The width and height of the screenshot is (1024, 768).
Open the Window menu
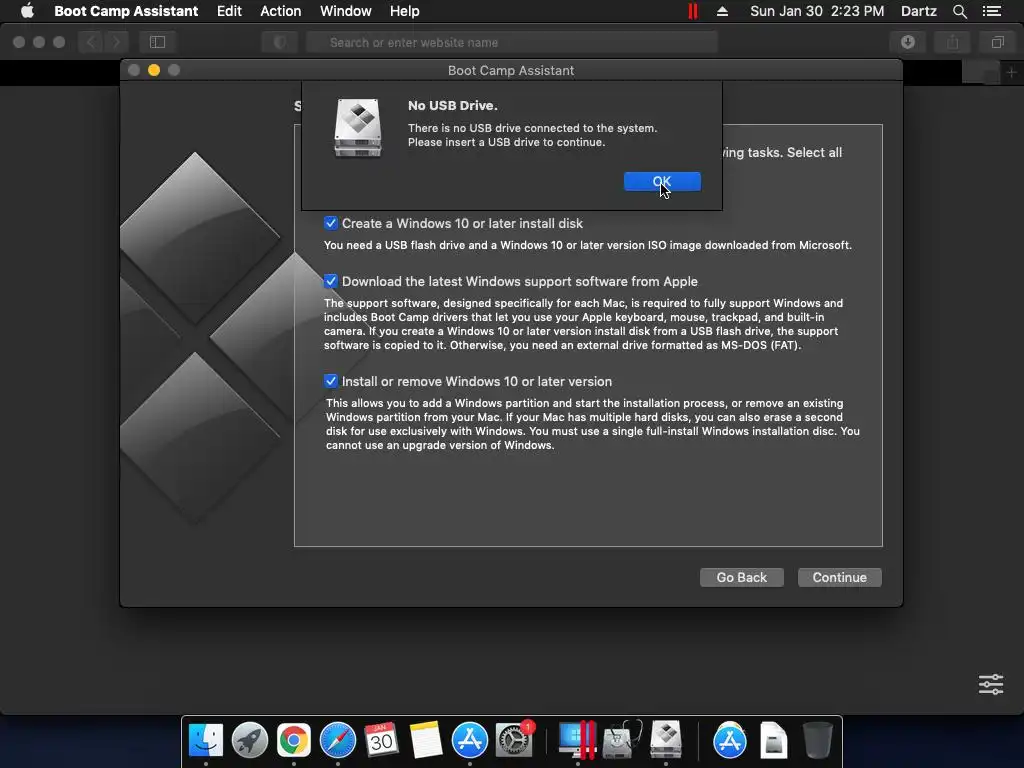[345, 11]
